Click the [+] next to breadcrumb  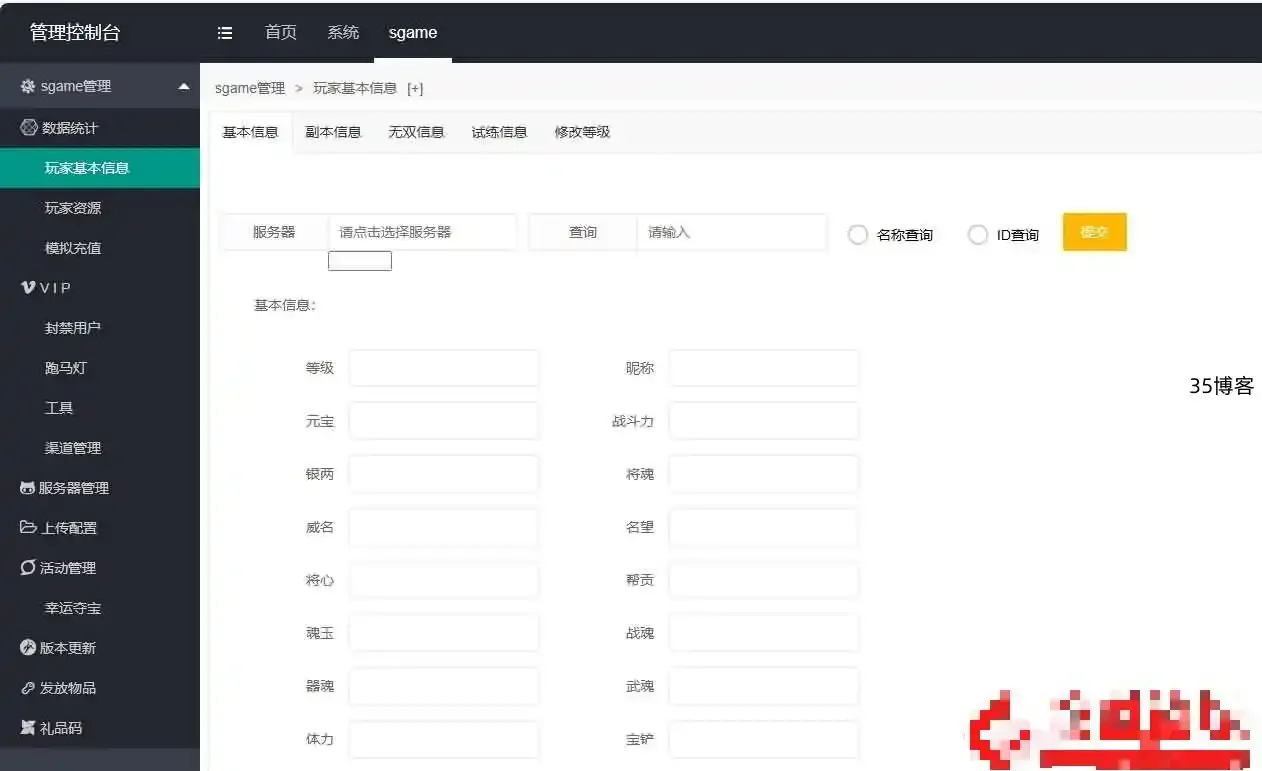click(415, 88)
